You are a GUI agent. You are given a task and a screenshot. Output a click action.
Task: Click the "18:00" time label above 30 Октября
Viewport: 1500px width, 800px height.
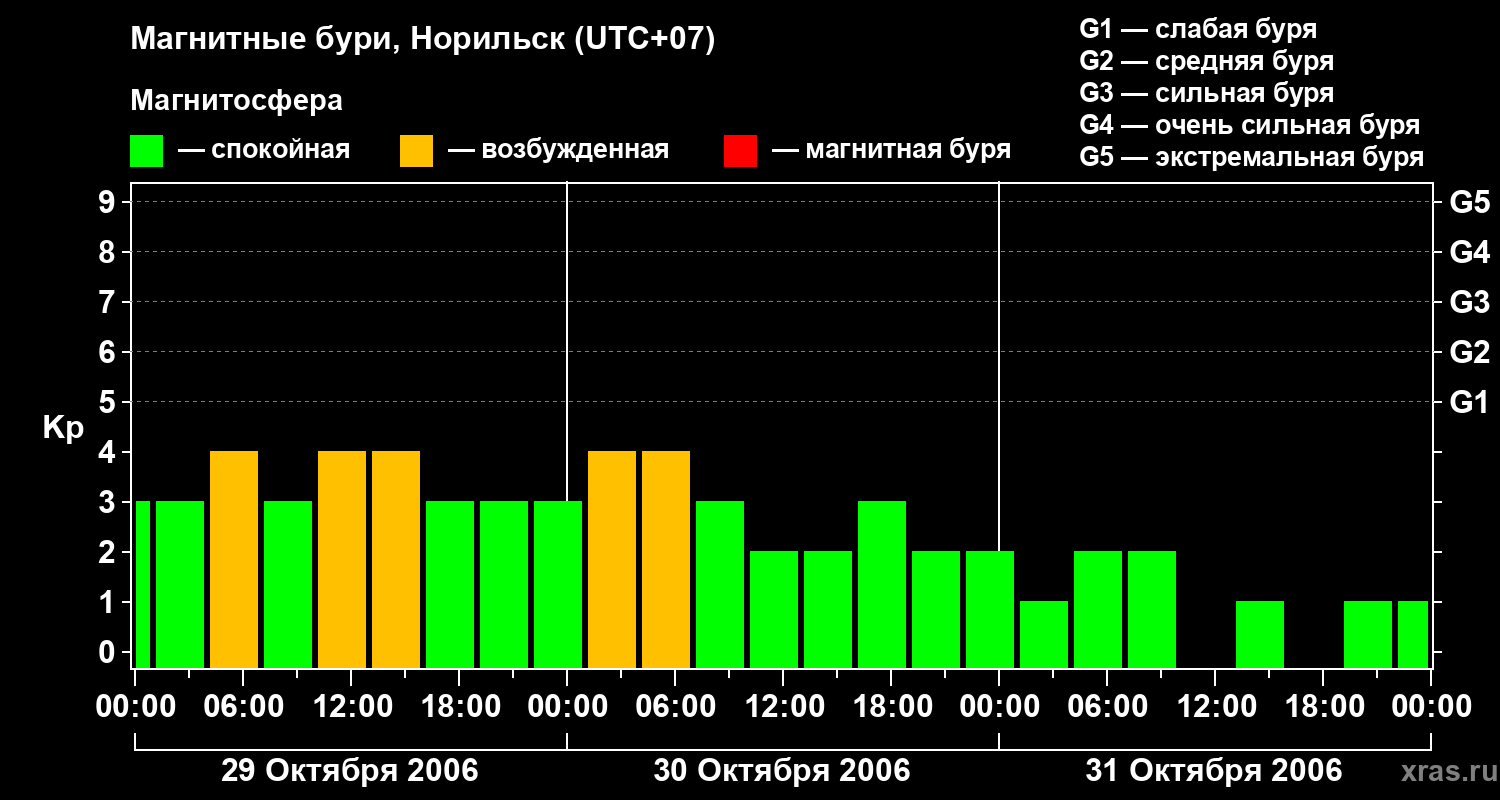891,707
